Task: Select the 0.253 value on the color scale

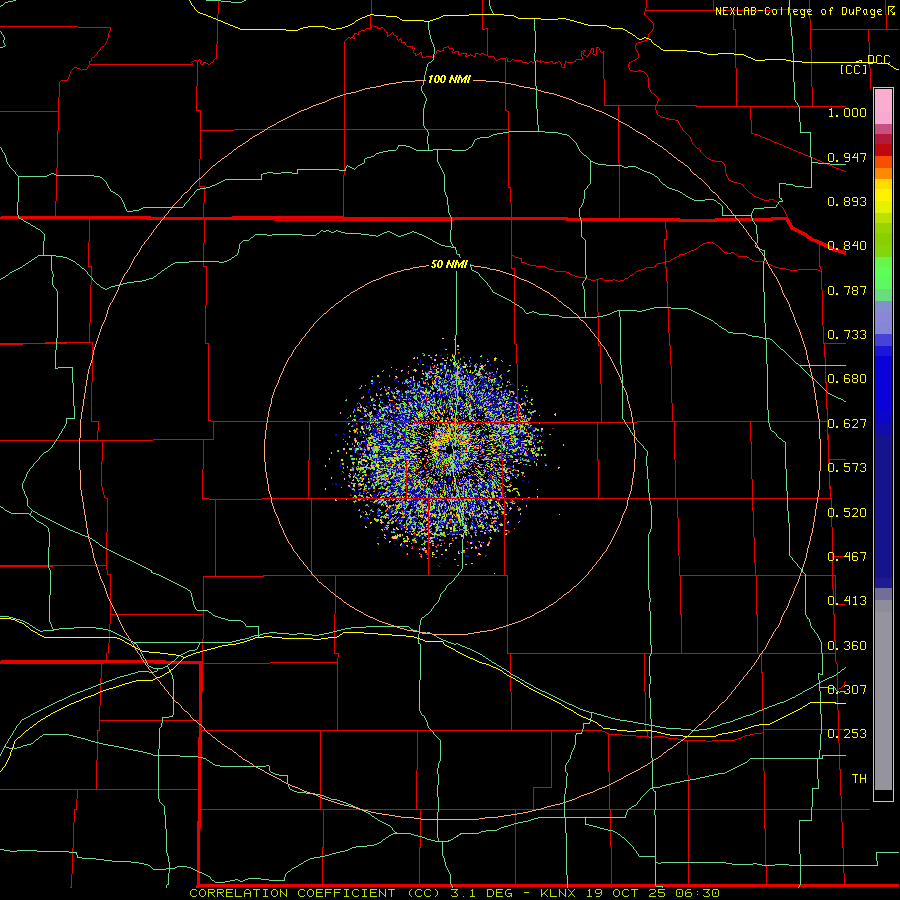Action: (x=847, y=734)
